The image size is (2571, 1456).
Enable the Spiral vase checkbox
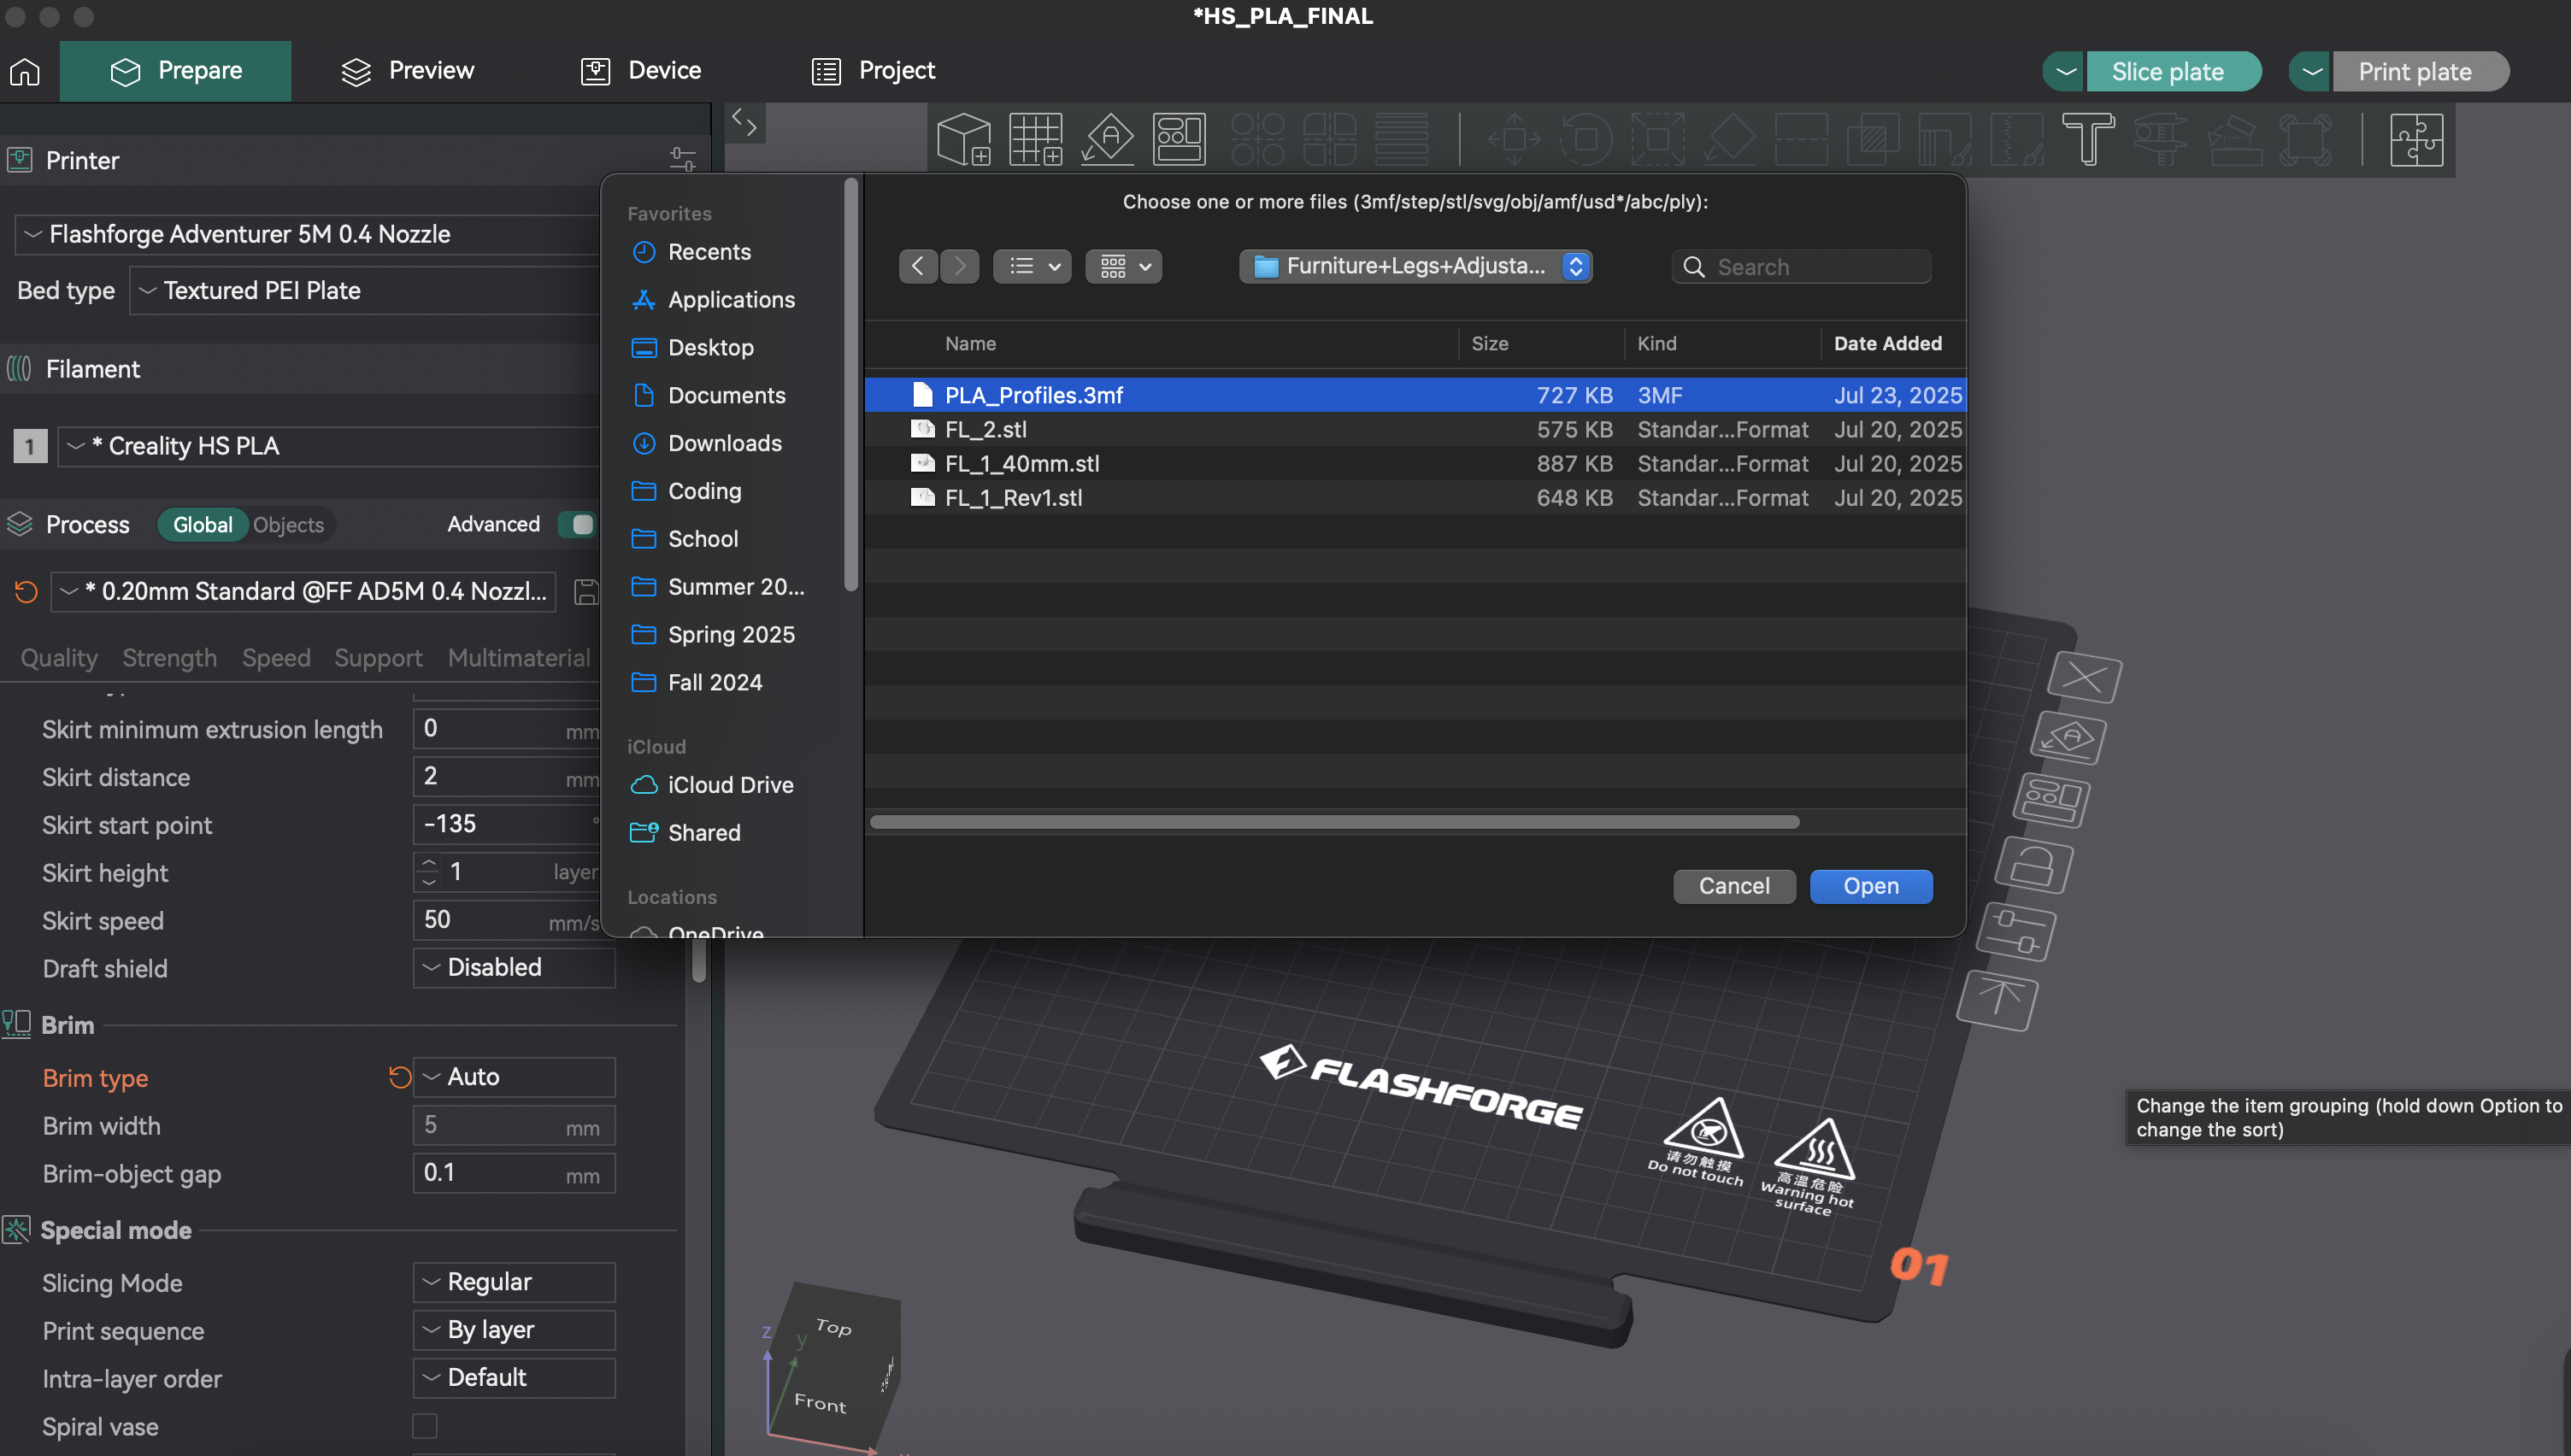pyautogui.click(x=425, y=1426)
